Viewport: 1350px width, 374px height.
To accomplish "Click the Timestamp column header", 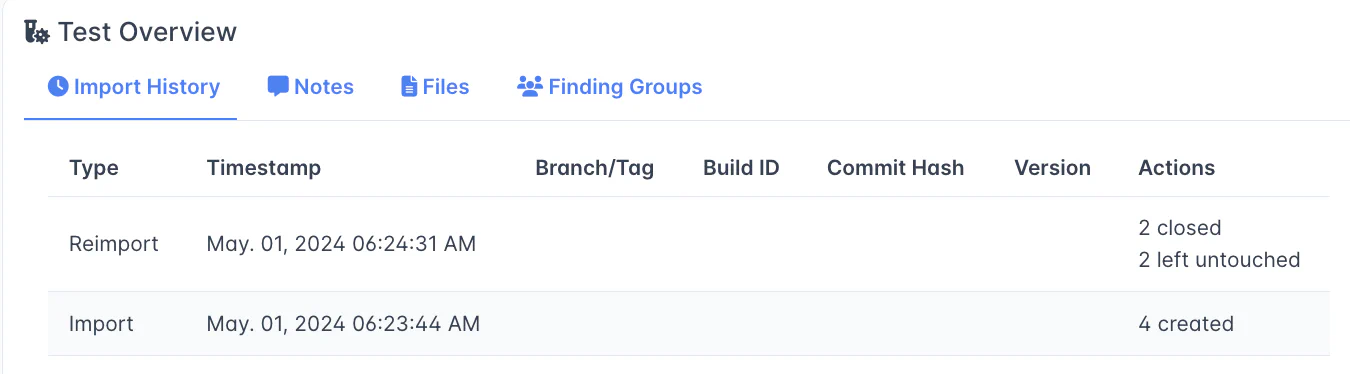I will point(264,168).
